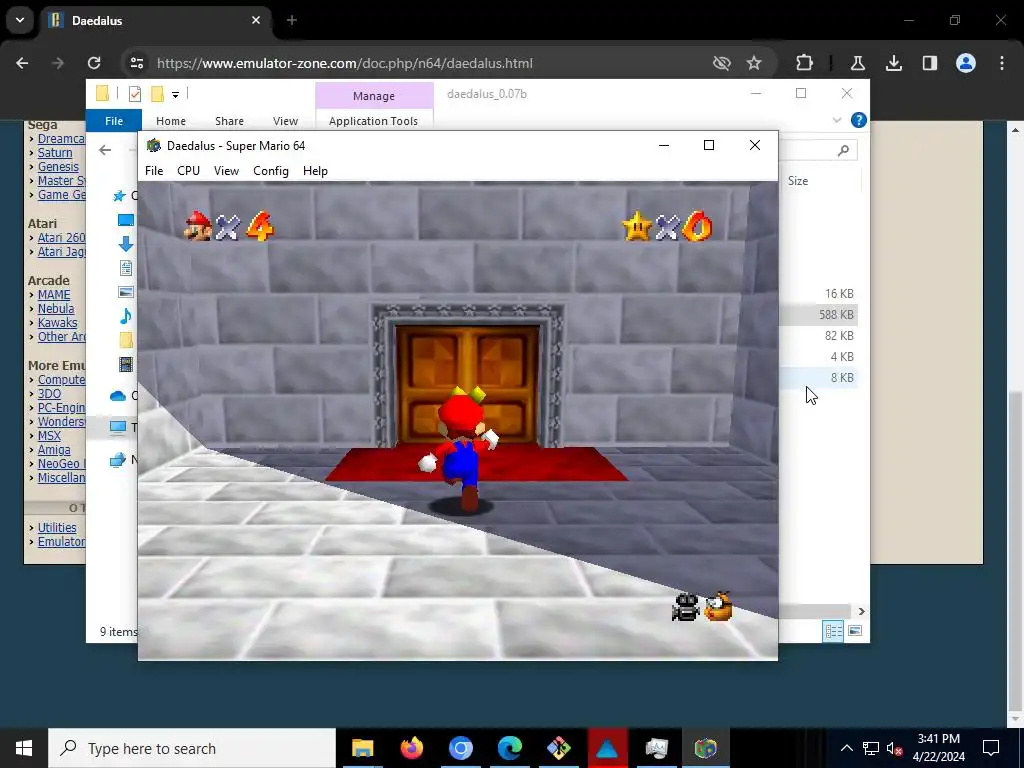Click the Explorer back arrow
This screenshot has width=1024, height=768.
coord(105,150)
